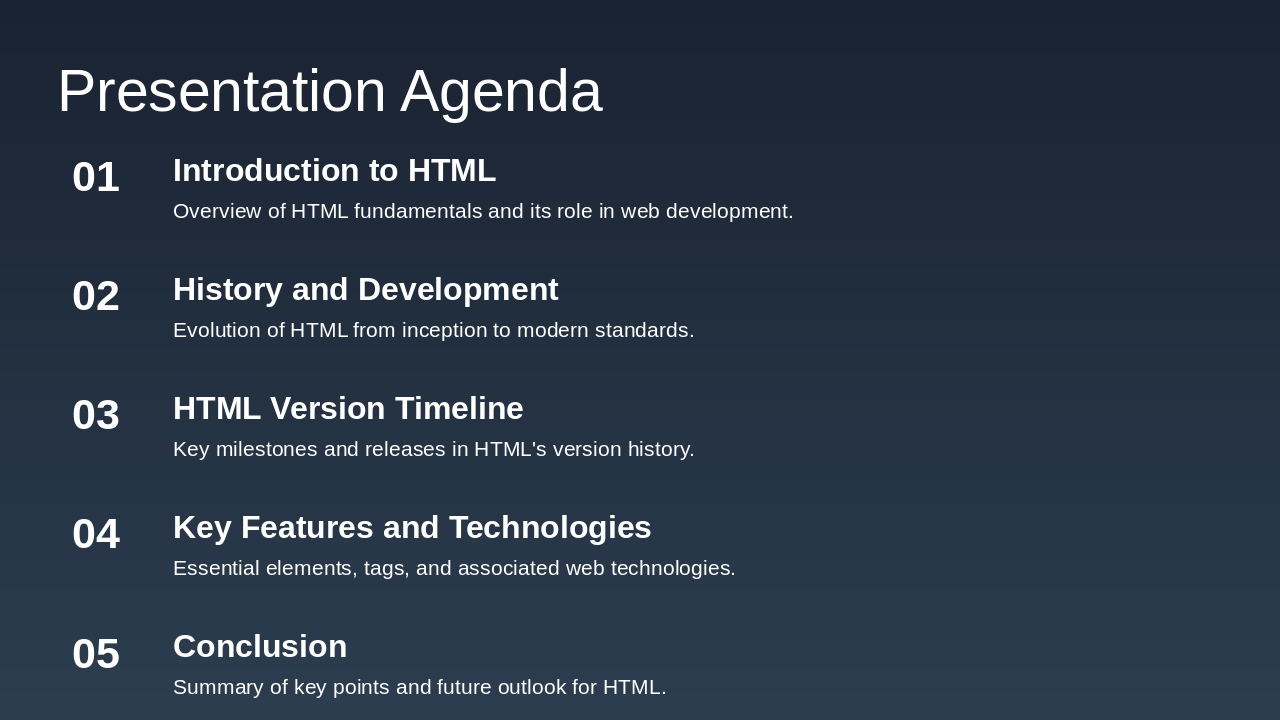This screenshot has height=720, width=1280.
Task: Click the slide title Presentation Agenda
Action: [x=330, y=91]
